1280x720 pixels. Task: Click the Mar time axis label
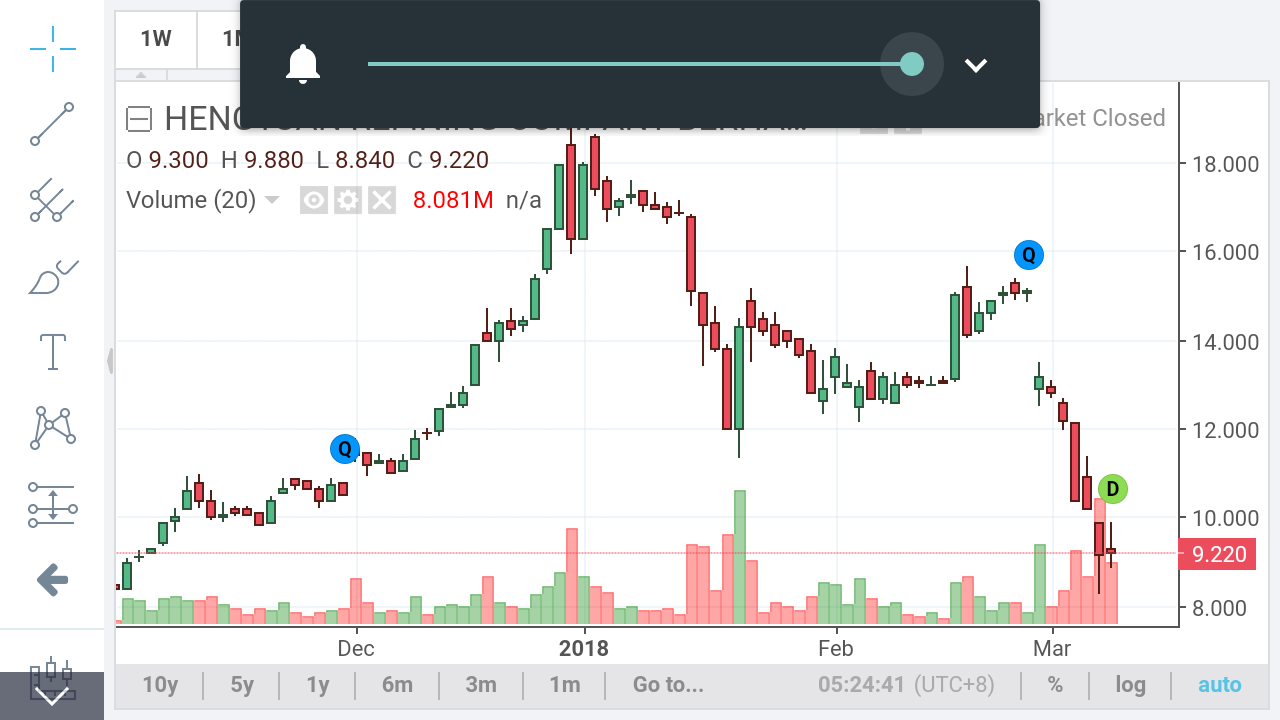click(1052, 648)
